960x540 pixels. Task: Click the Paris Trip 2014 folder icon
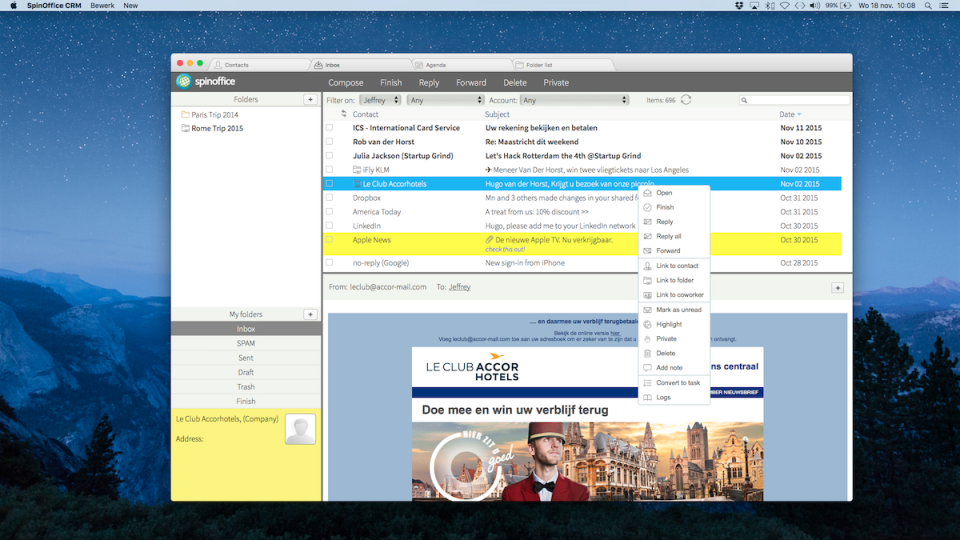(x=185, y=114)
